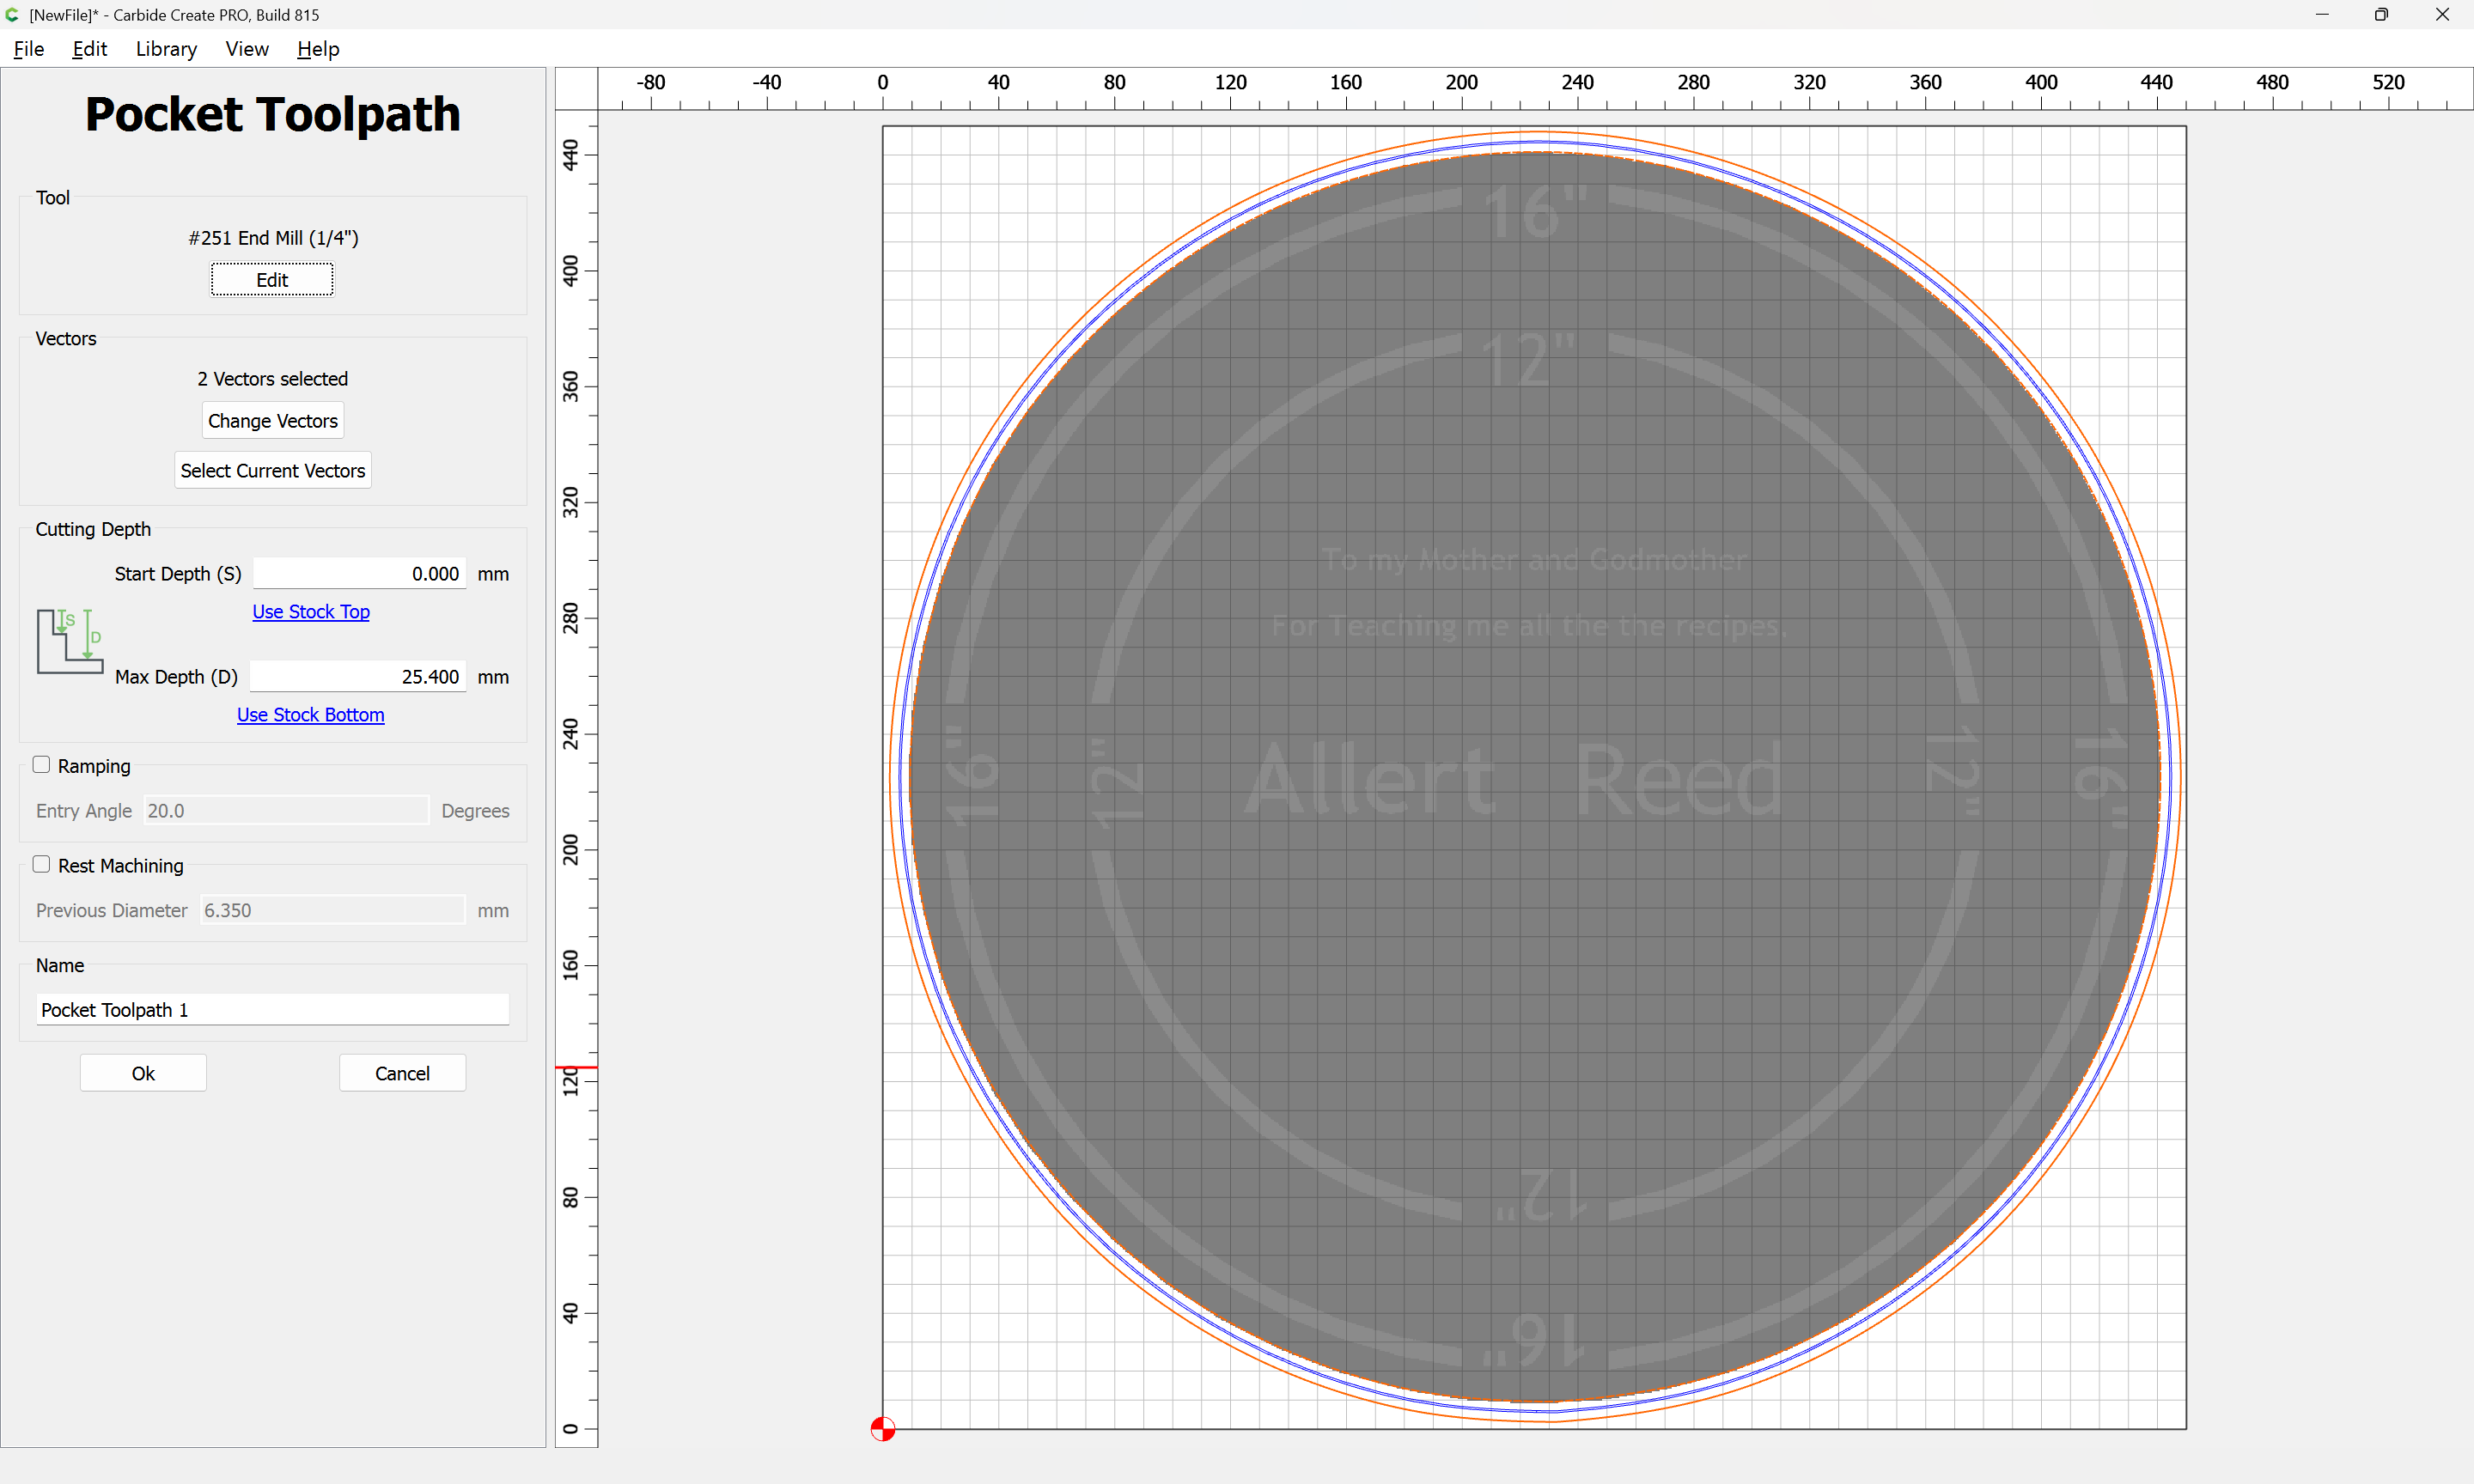Click the Carbide Create app icon
2474x1484 pixels.
(12, 14)
